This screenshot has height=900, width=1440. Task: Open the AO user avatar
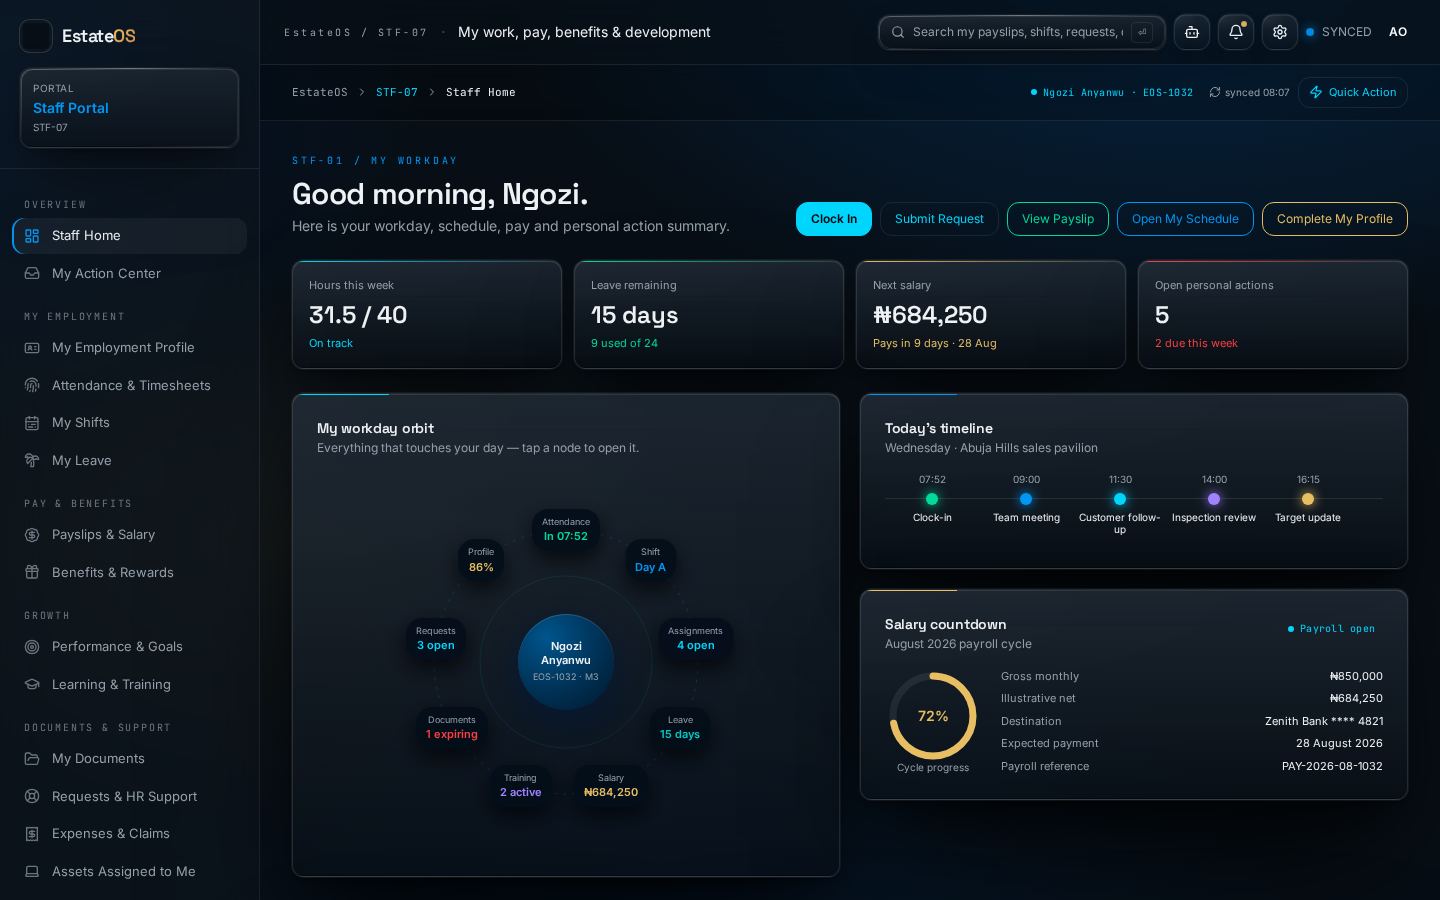pyautogui.click(x=1398, y=32)
